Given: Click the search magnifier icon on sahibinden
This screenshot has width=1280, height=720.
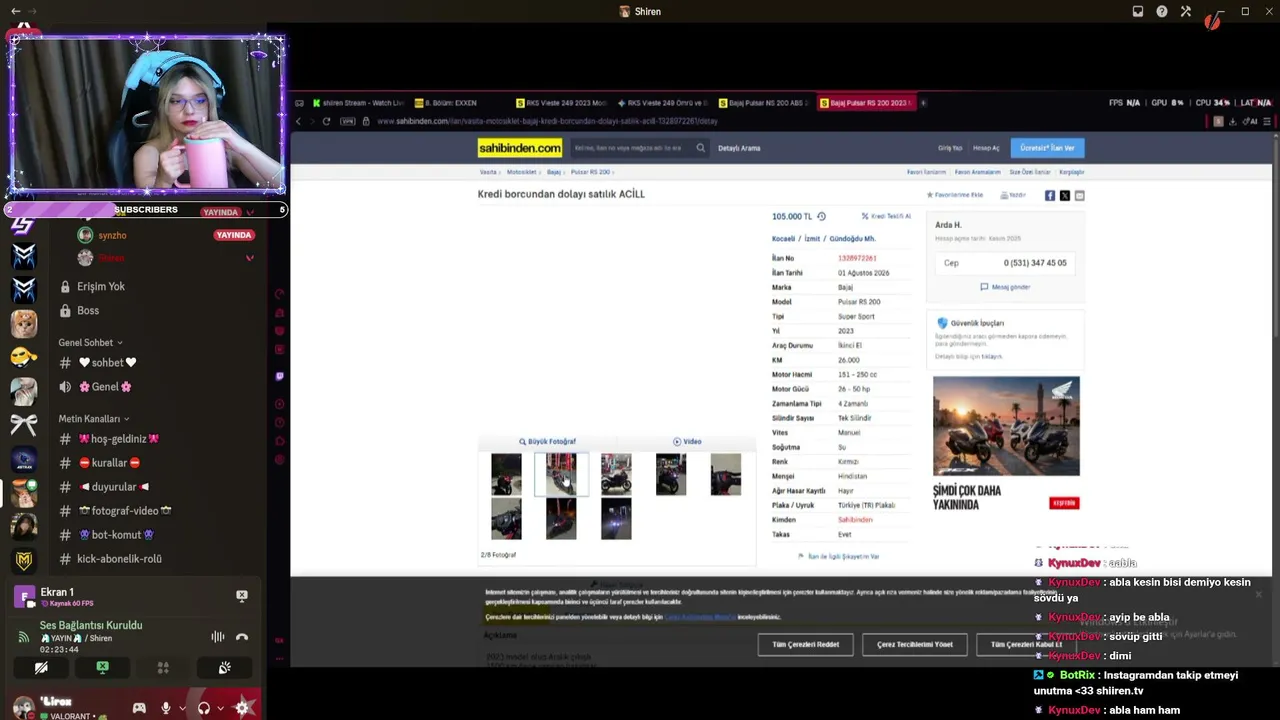Looking at the screenshot, I should 700,148.
